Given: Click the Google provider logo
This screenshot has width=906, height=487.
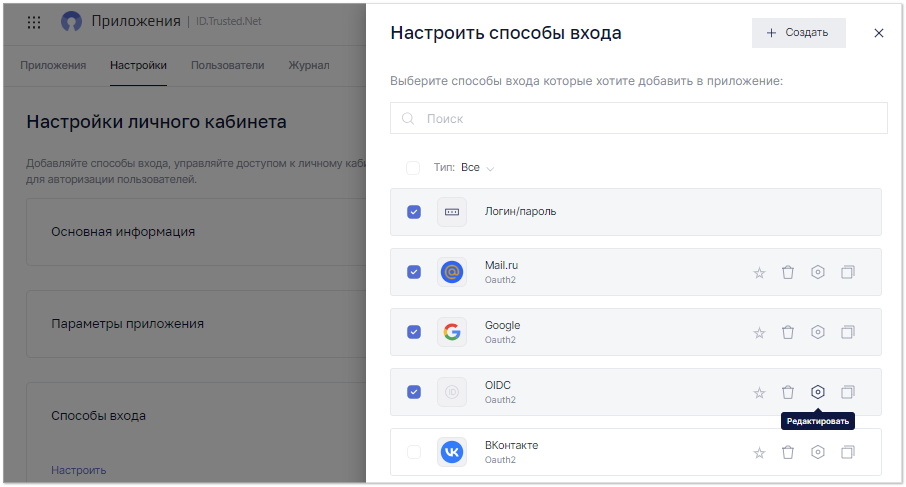Looking at the screenshot, I should pos(452,332).
